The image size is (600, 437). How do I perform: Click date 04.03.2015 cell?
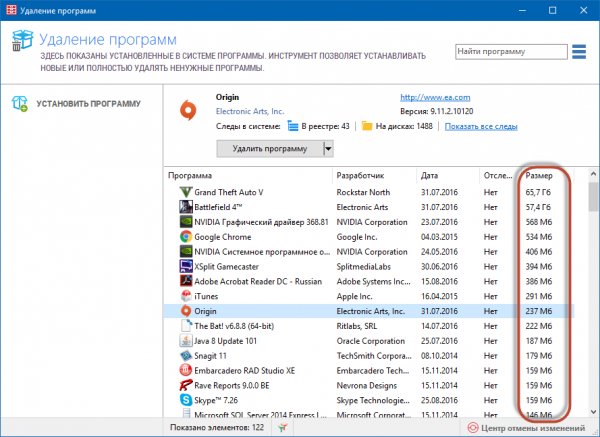439,237
